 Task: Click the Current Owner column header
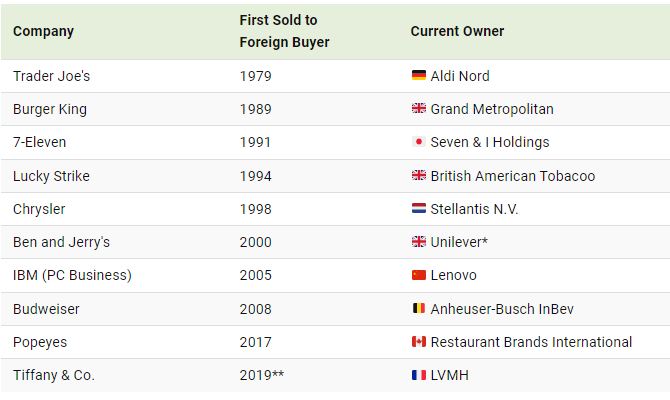(457, 31)
